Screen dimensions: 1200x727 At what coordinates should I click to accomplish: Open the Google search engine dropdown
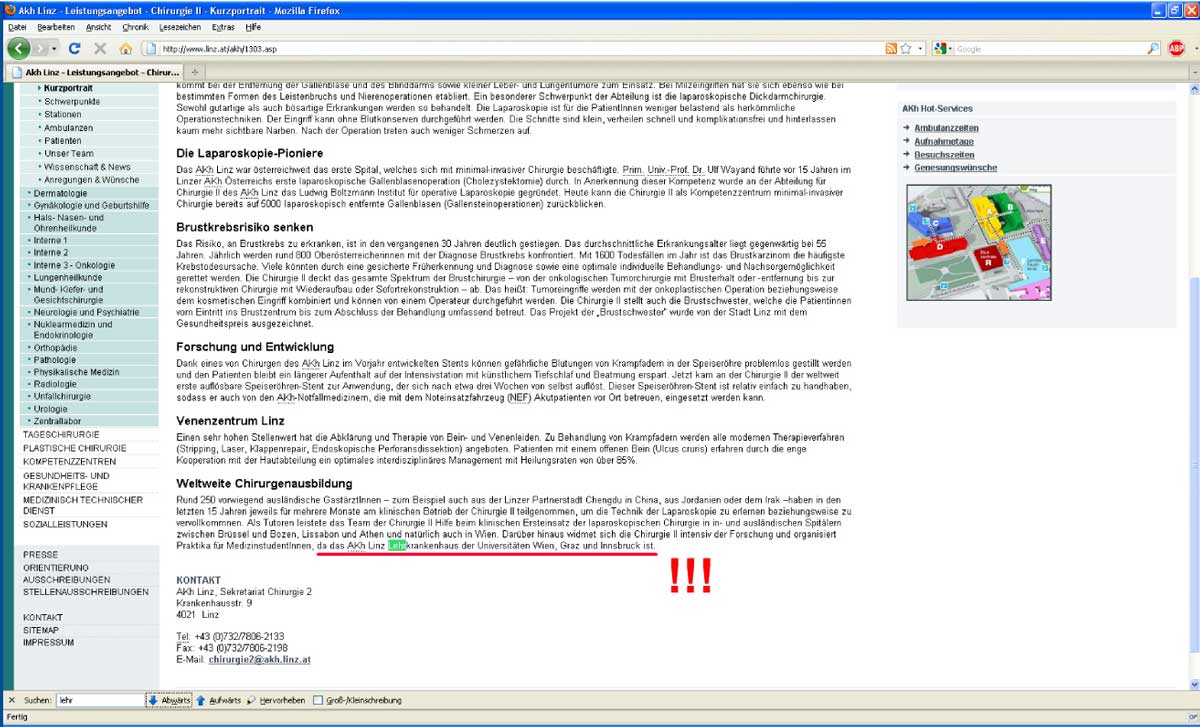coord(942,48)
